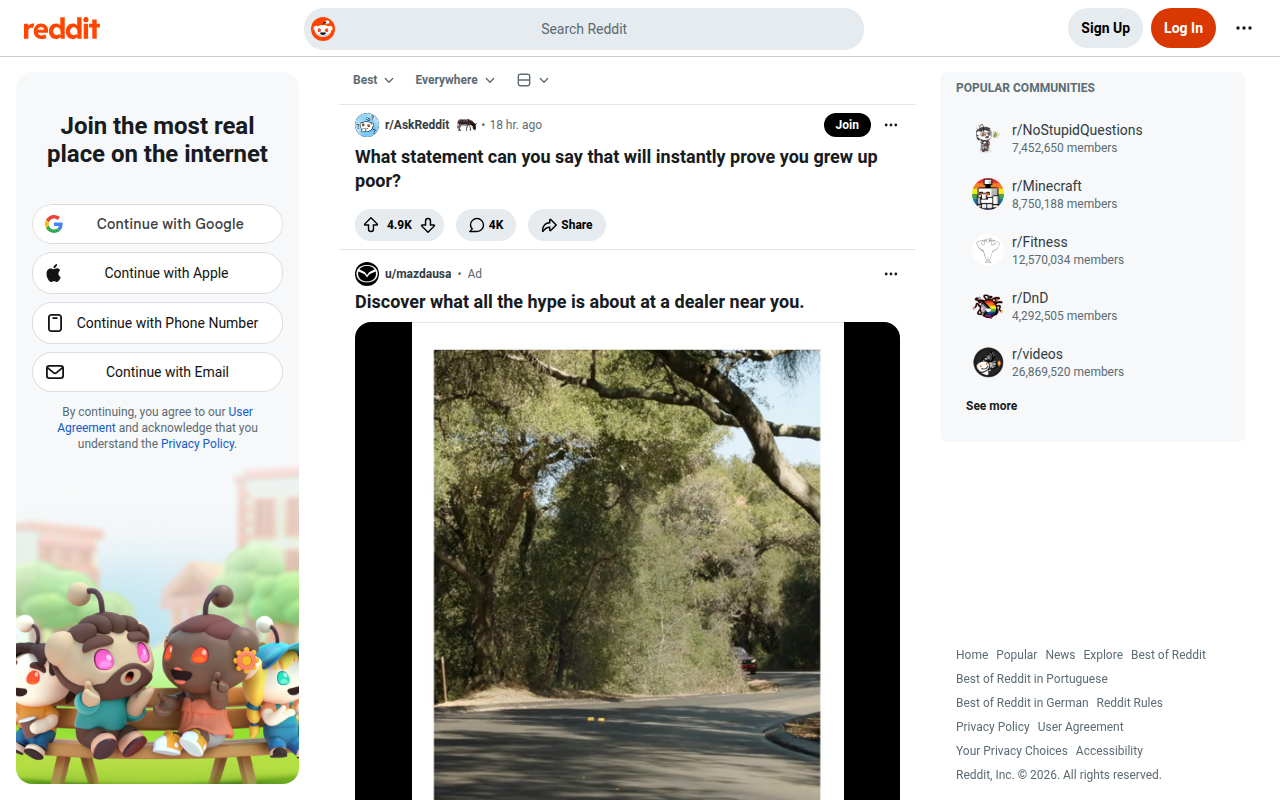Screen dimensions: 1280x800
Task: Upvote the AskReddit post
Action: pos(371,225)
